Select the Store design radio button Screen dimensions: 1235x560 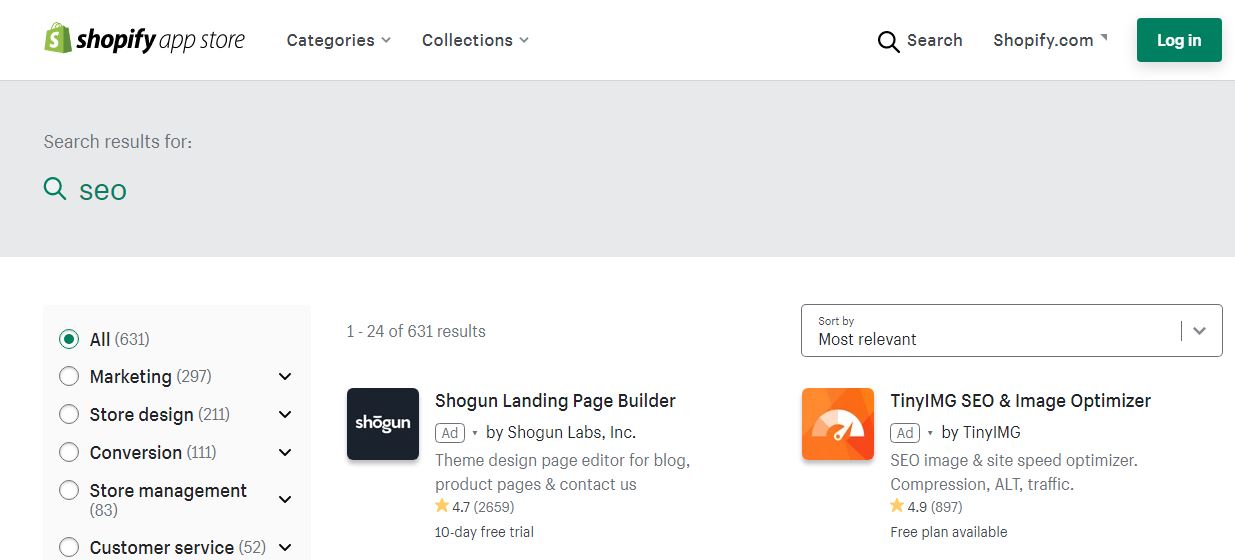(x=69, y=414)
